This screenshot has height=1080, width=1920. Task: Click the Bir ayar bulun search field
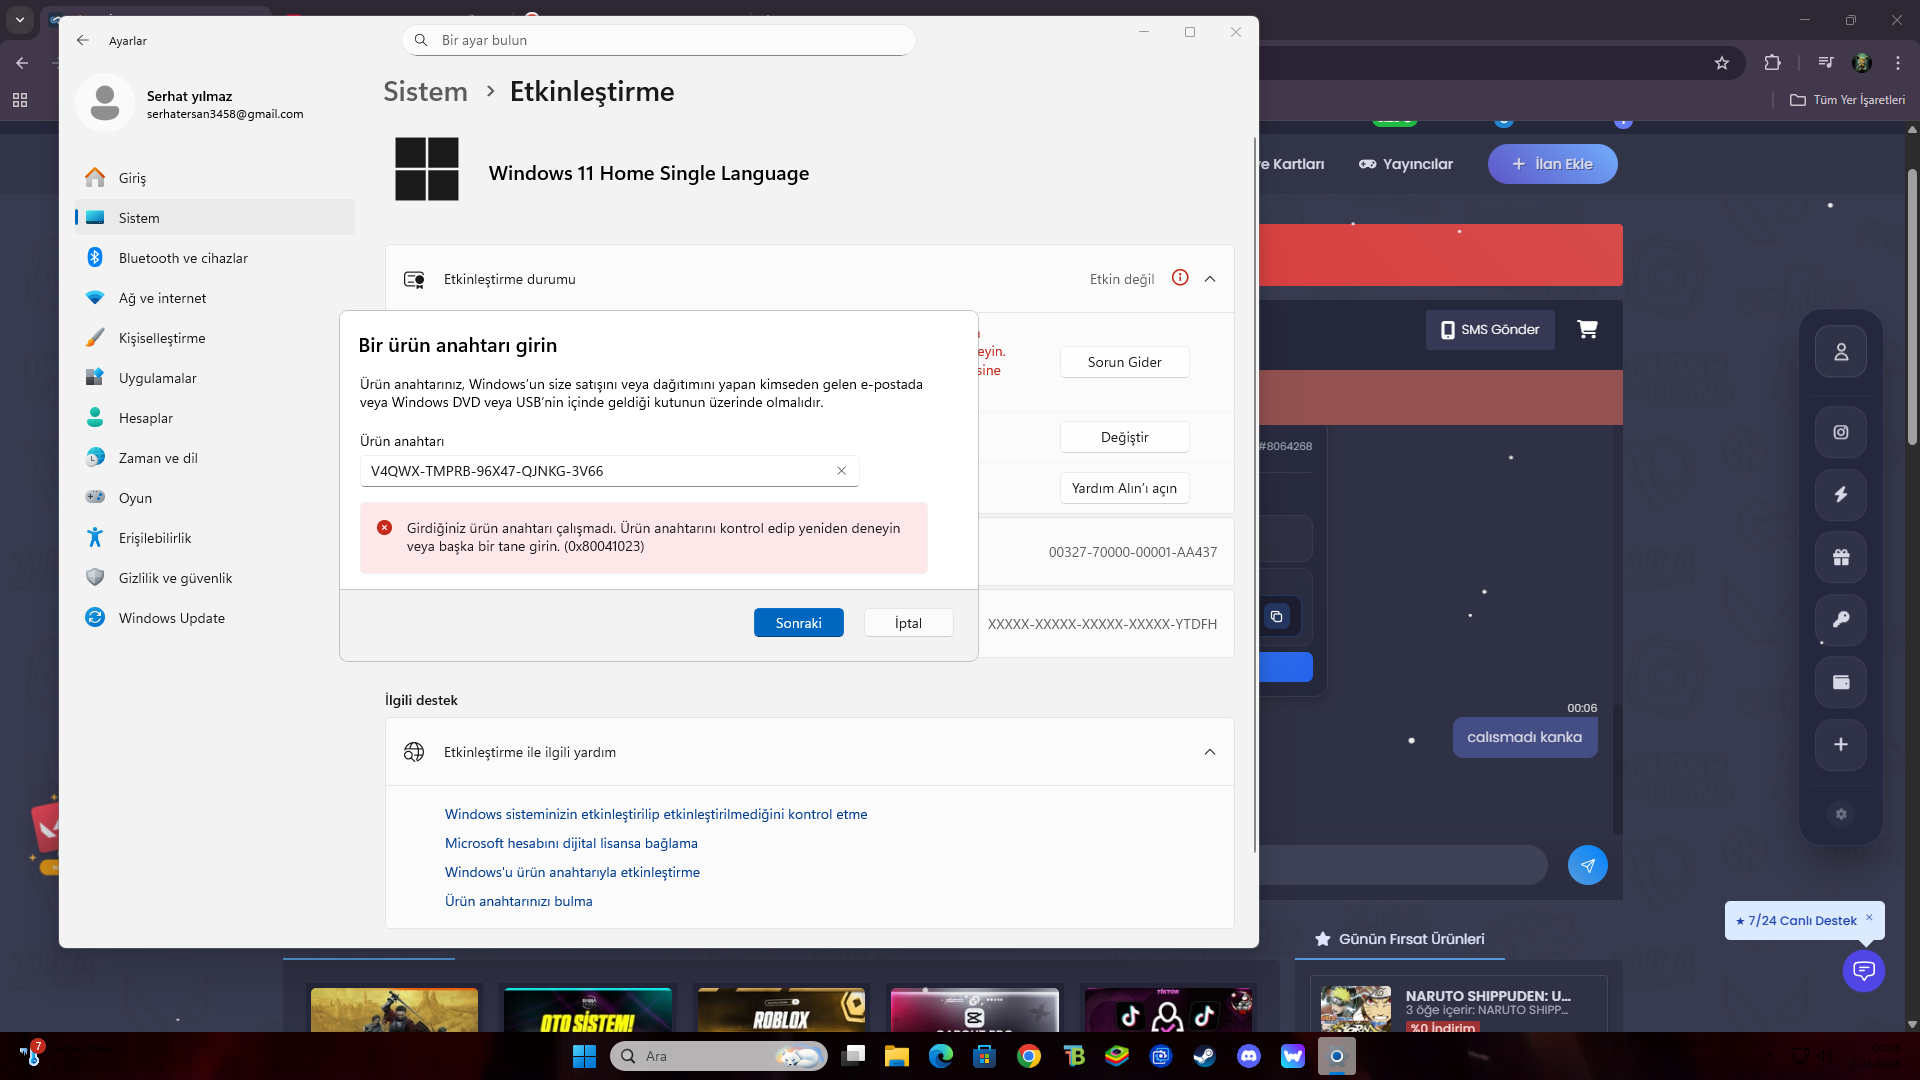659,40
